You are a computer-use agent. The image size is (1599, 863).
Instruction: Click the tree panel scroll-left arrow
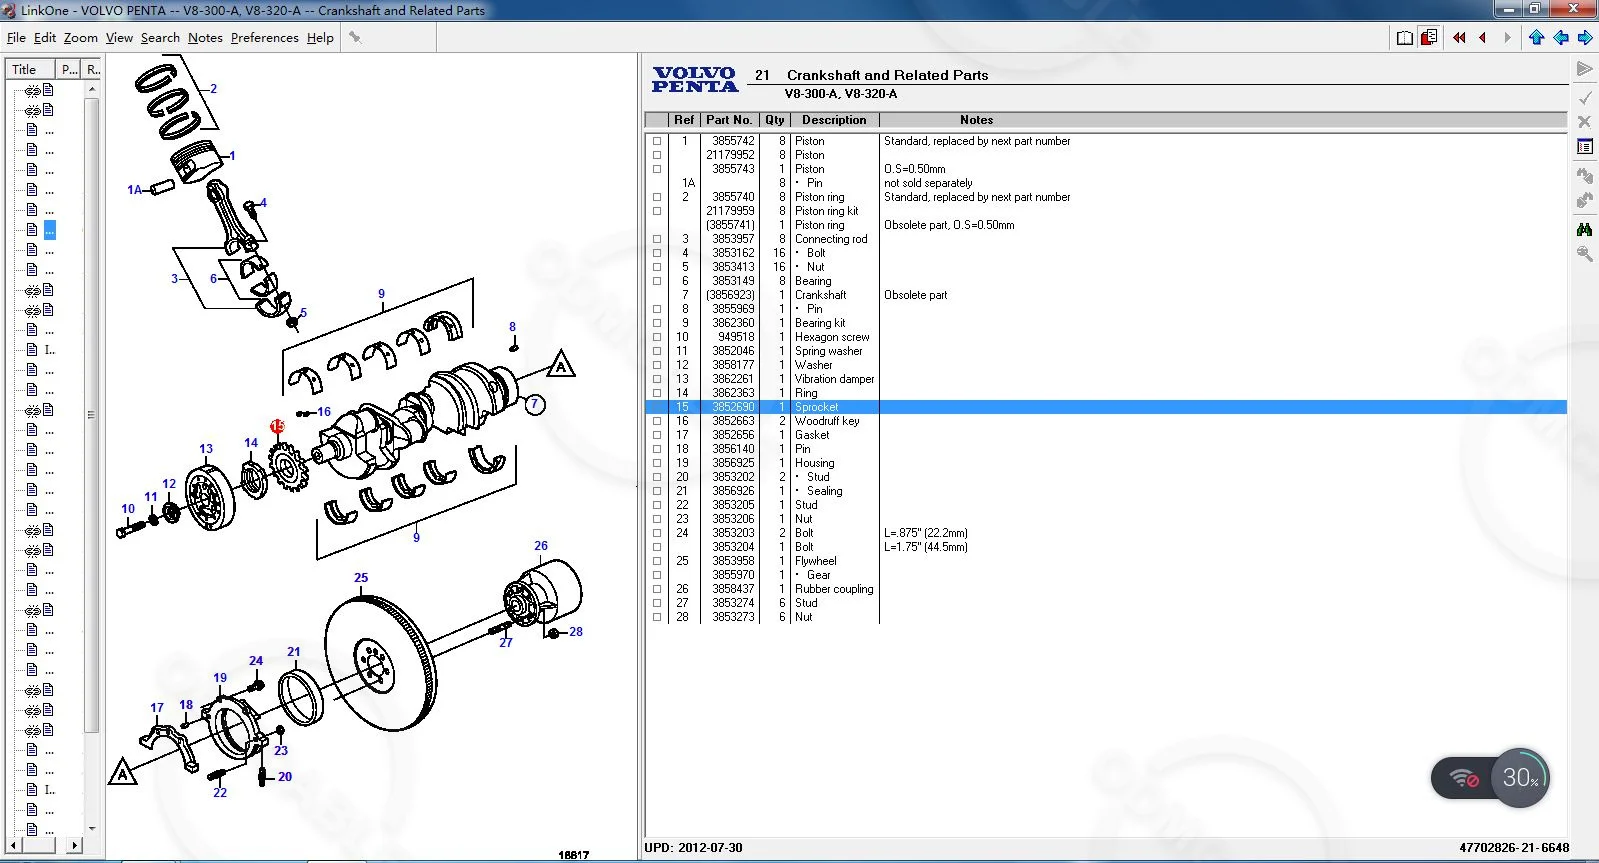pyautogui.click(x=15, y=845)
